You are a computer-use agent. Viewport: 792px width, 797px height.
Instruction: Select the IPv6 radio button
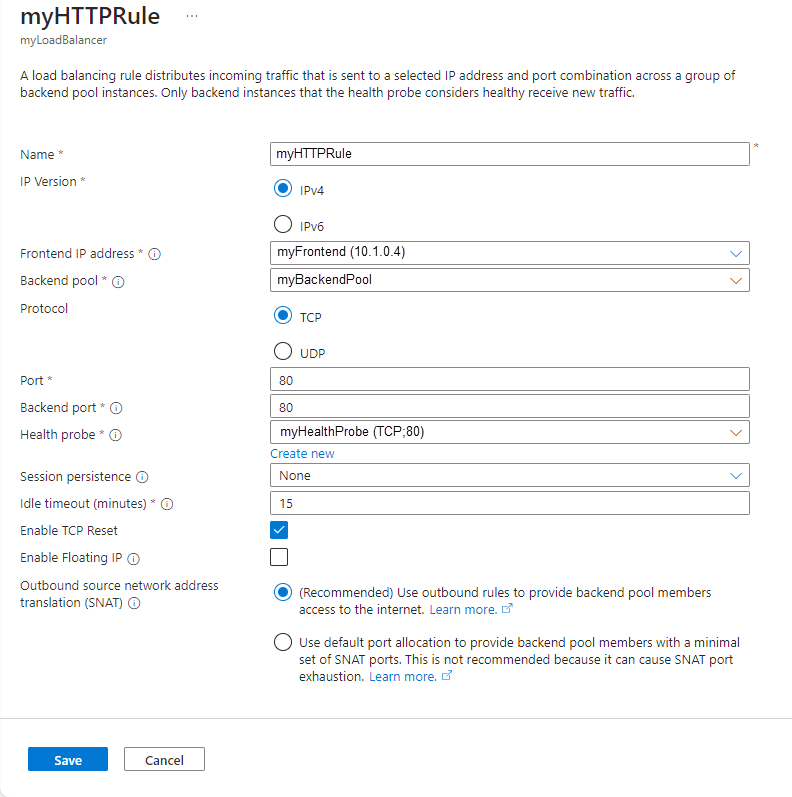[x=283, y=225]
